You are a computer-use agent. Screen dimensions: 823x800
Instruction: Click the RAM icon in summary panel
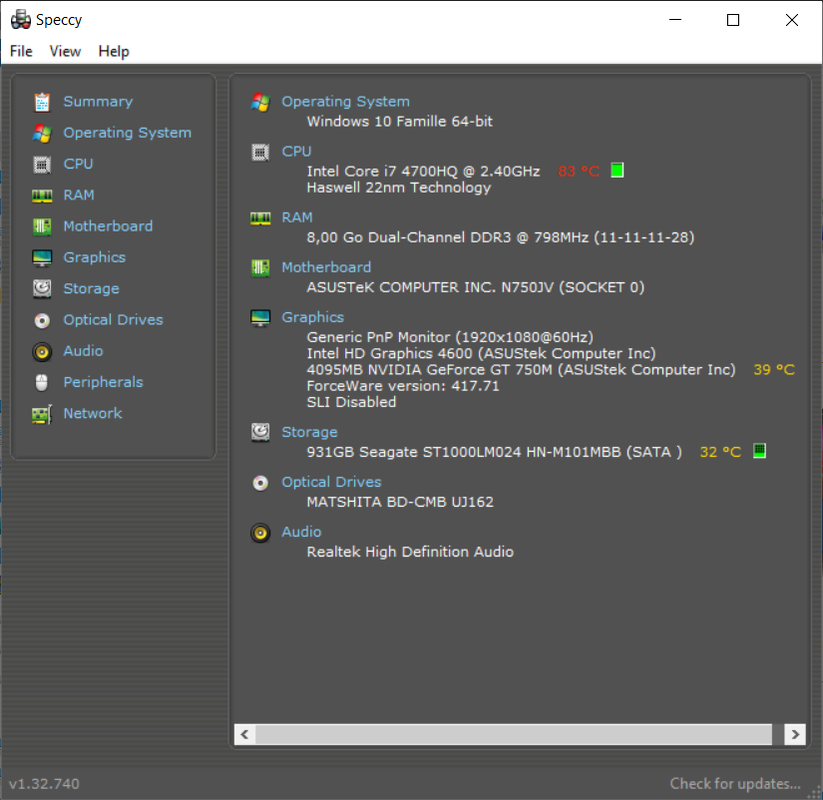[x=260, y=218]
